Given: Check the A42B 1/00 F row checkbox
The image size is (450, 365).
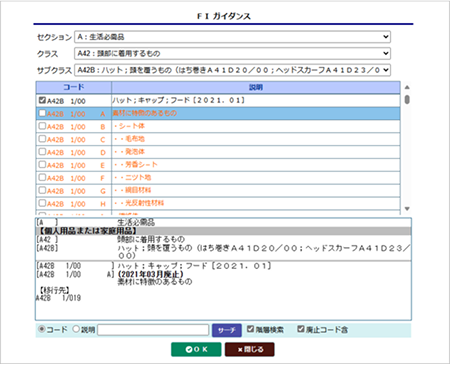Looking at the screenshot, I should [42, 177].
